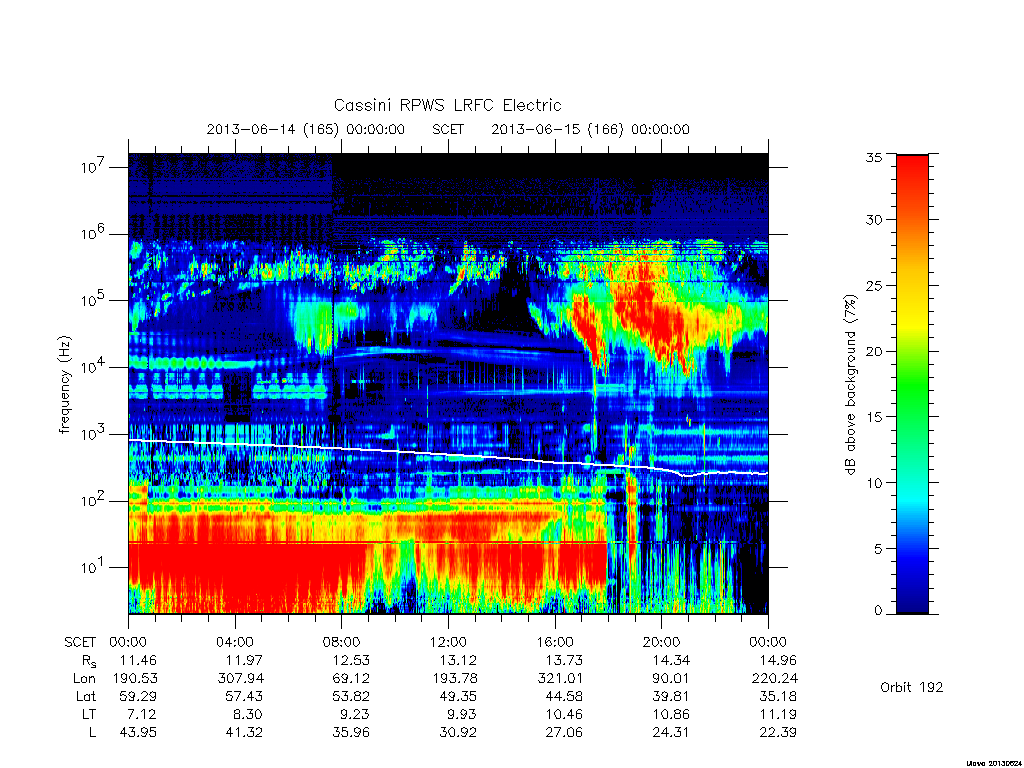1024x768 pixels.
Task: Click the "Lat" row label
Action: tap(86, 696)
